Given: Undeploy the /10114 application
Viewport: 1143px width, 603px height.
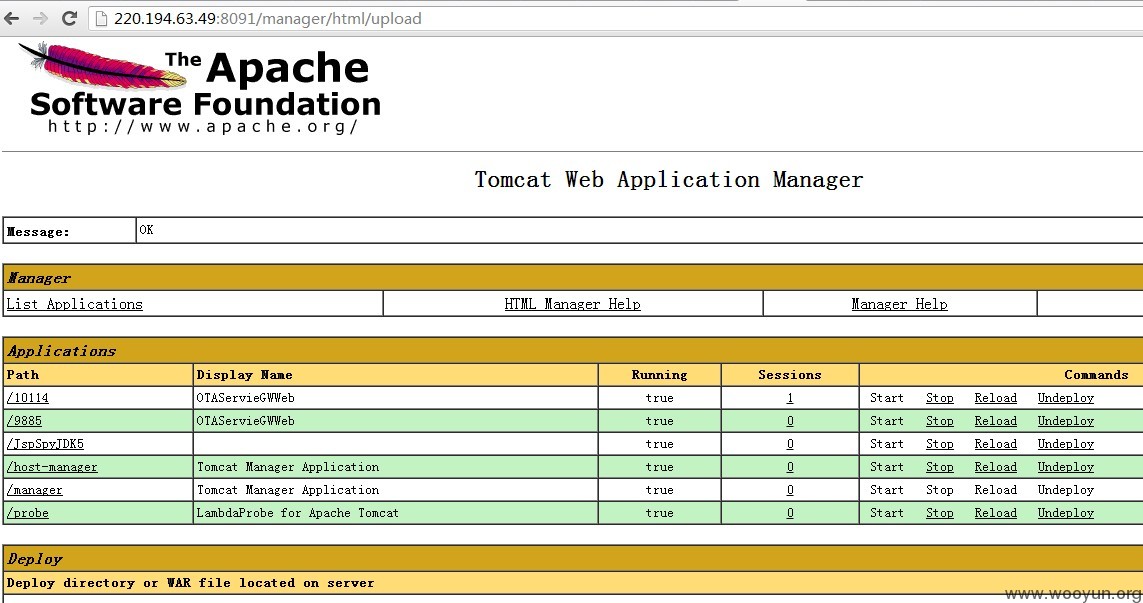Looking at the screenshot, I should [1066, 398].
